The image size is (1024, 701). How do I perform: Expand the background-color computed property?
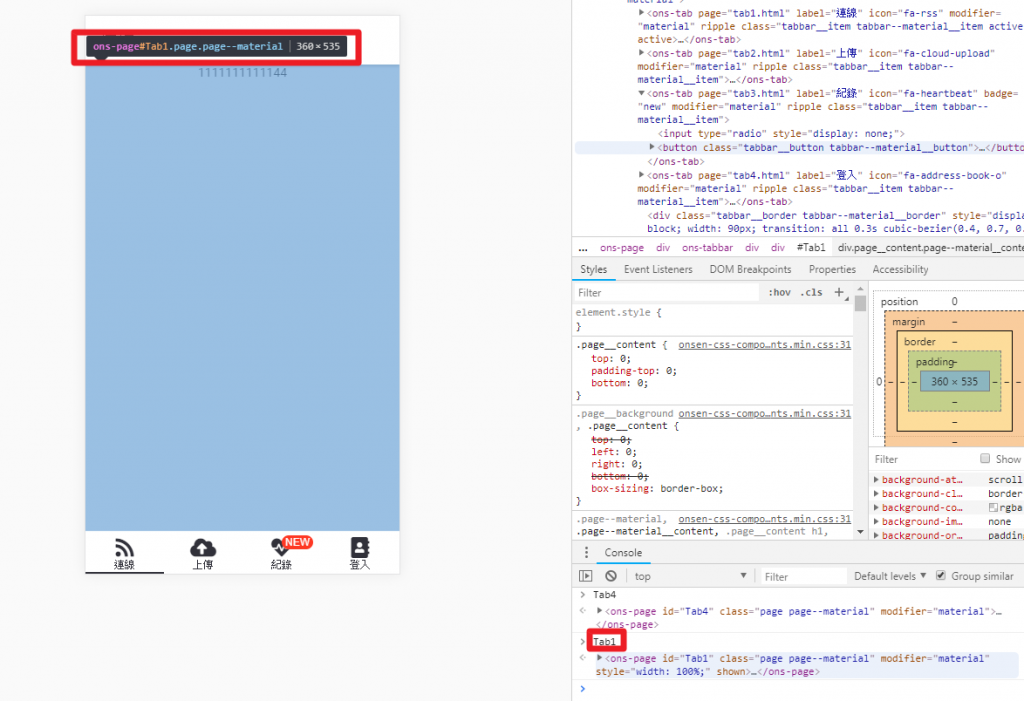(x=876, y=507)
